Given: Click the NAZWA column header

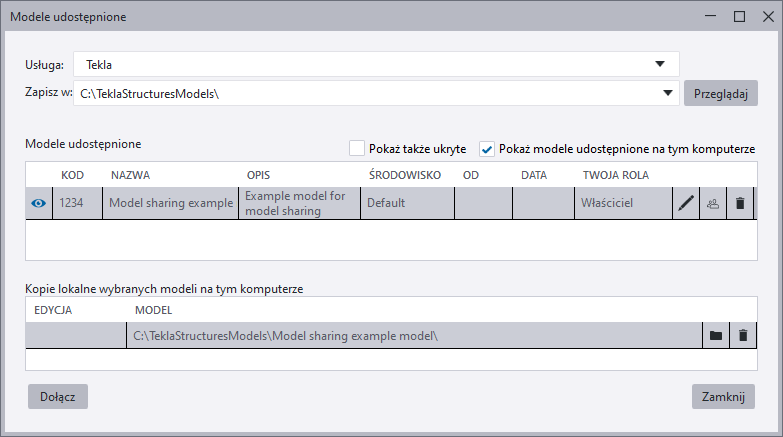Looking at the screenshot, I should 130,175.
